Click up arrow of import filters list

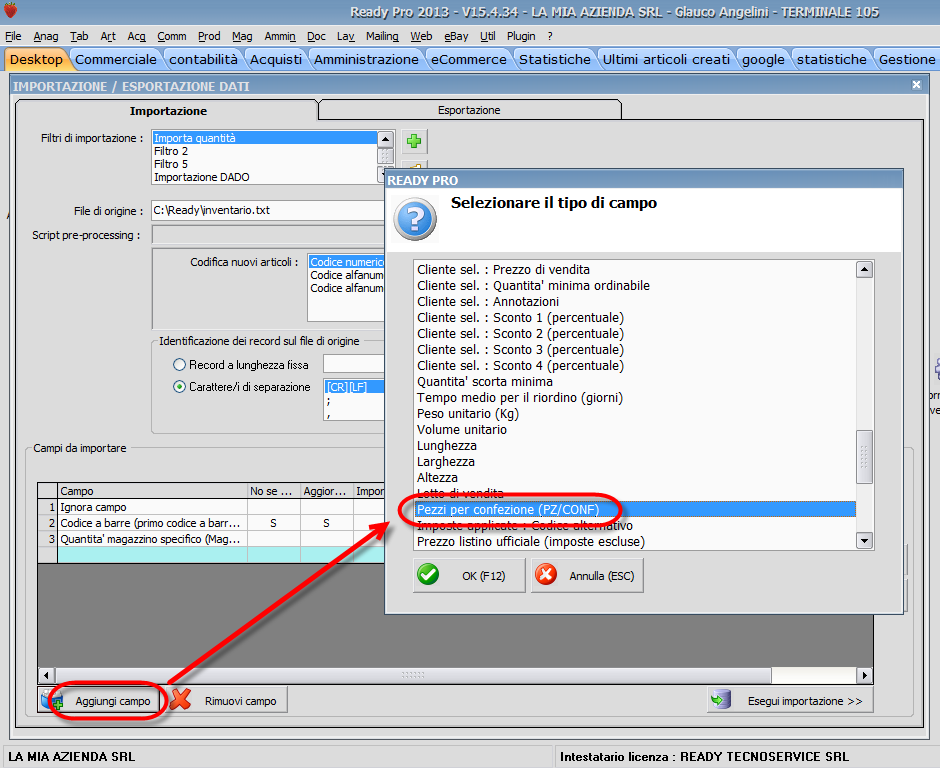pos(385,139)
